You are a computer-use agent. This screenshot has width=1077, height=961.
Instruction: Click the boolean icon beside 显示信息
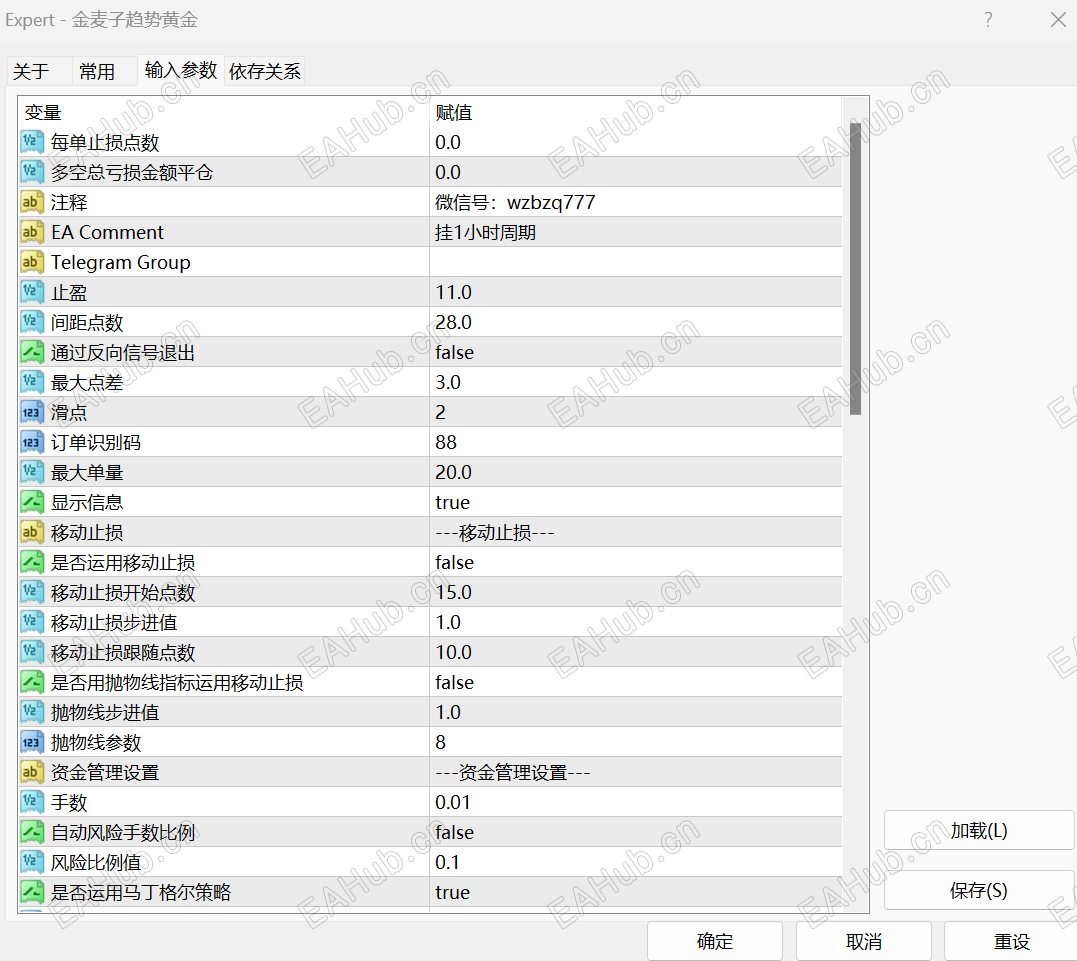(31, 502)
